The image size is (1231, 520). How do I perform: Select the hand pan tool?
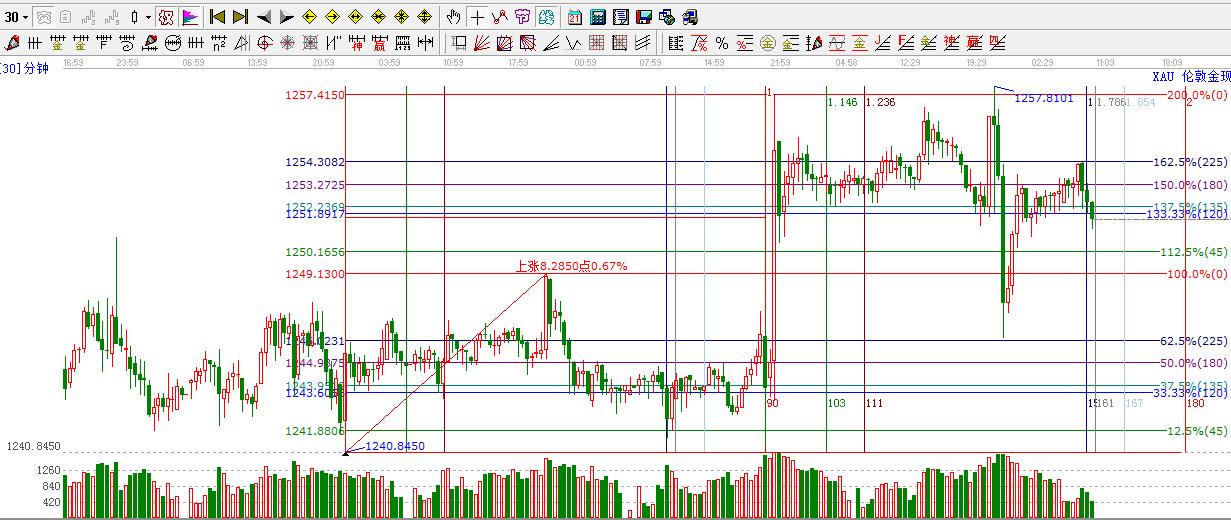coord(454,17)
